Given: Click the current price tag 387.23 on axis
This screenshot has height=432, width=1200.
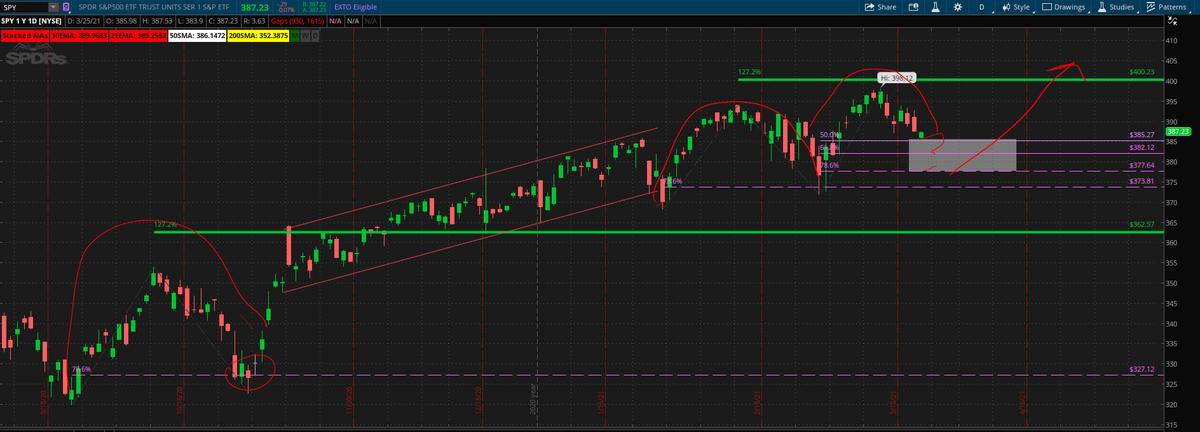Looking at the screenshot, I should 1179,131.
